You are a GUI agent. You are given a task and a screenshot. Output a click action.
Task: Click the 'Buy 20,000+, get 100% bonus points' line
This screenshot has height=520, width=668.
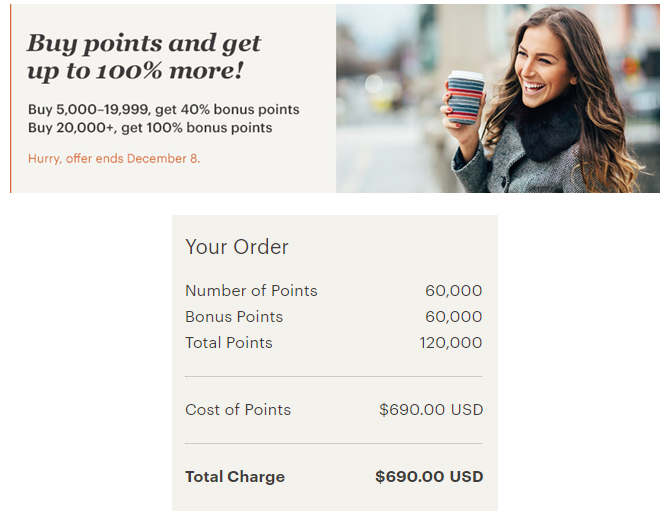[150, 128]
